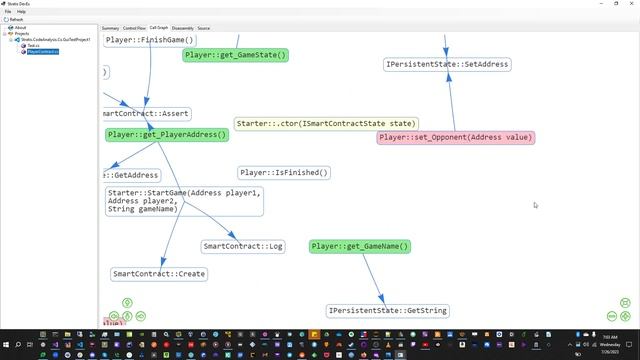Click the SmartContract::Create node

click(x=159, y=274)
